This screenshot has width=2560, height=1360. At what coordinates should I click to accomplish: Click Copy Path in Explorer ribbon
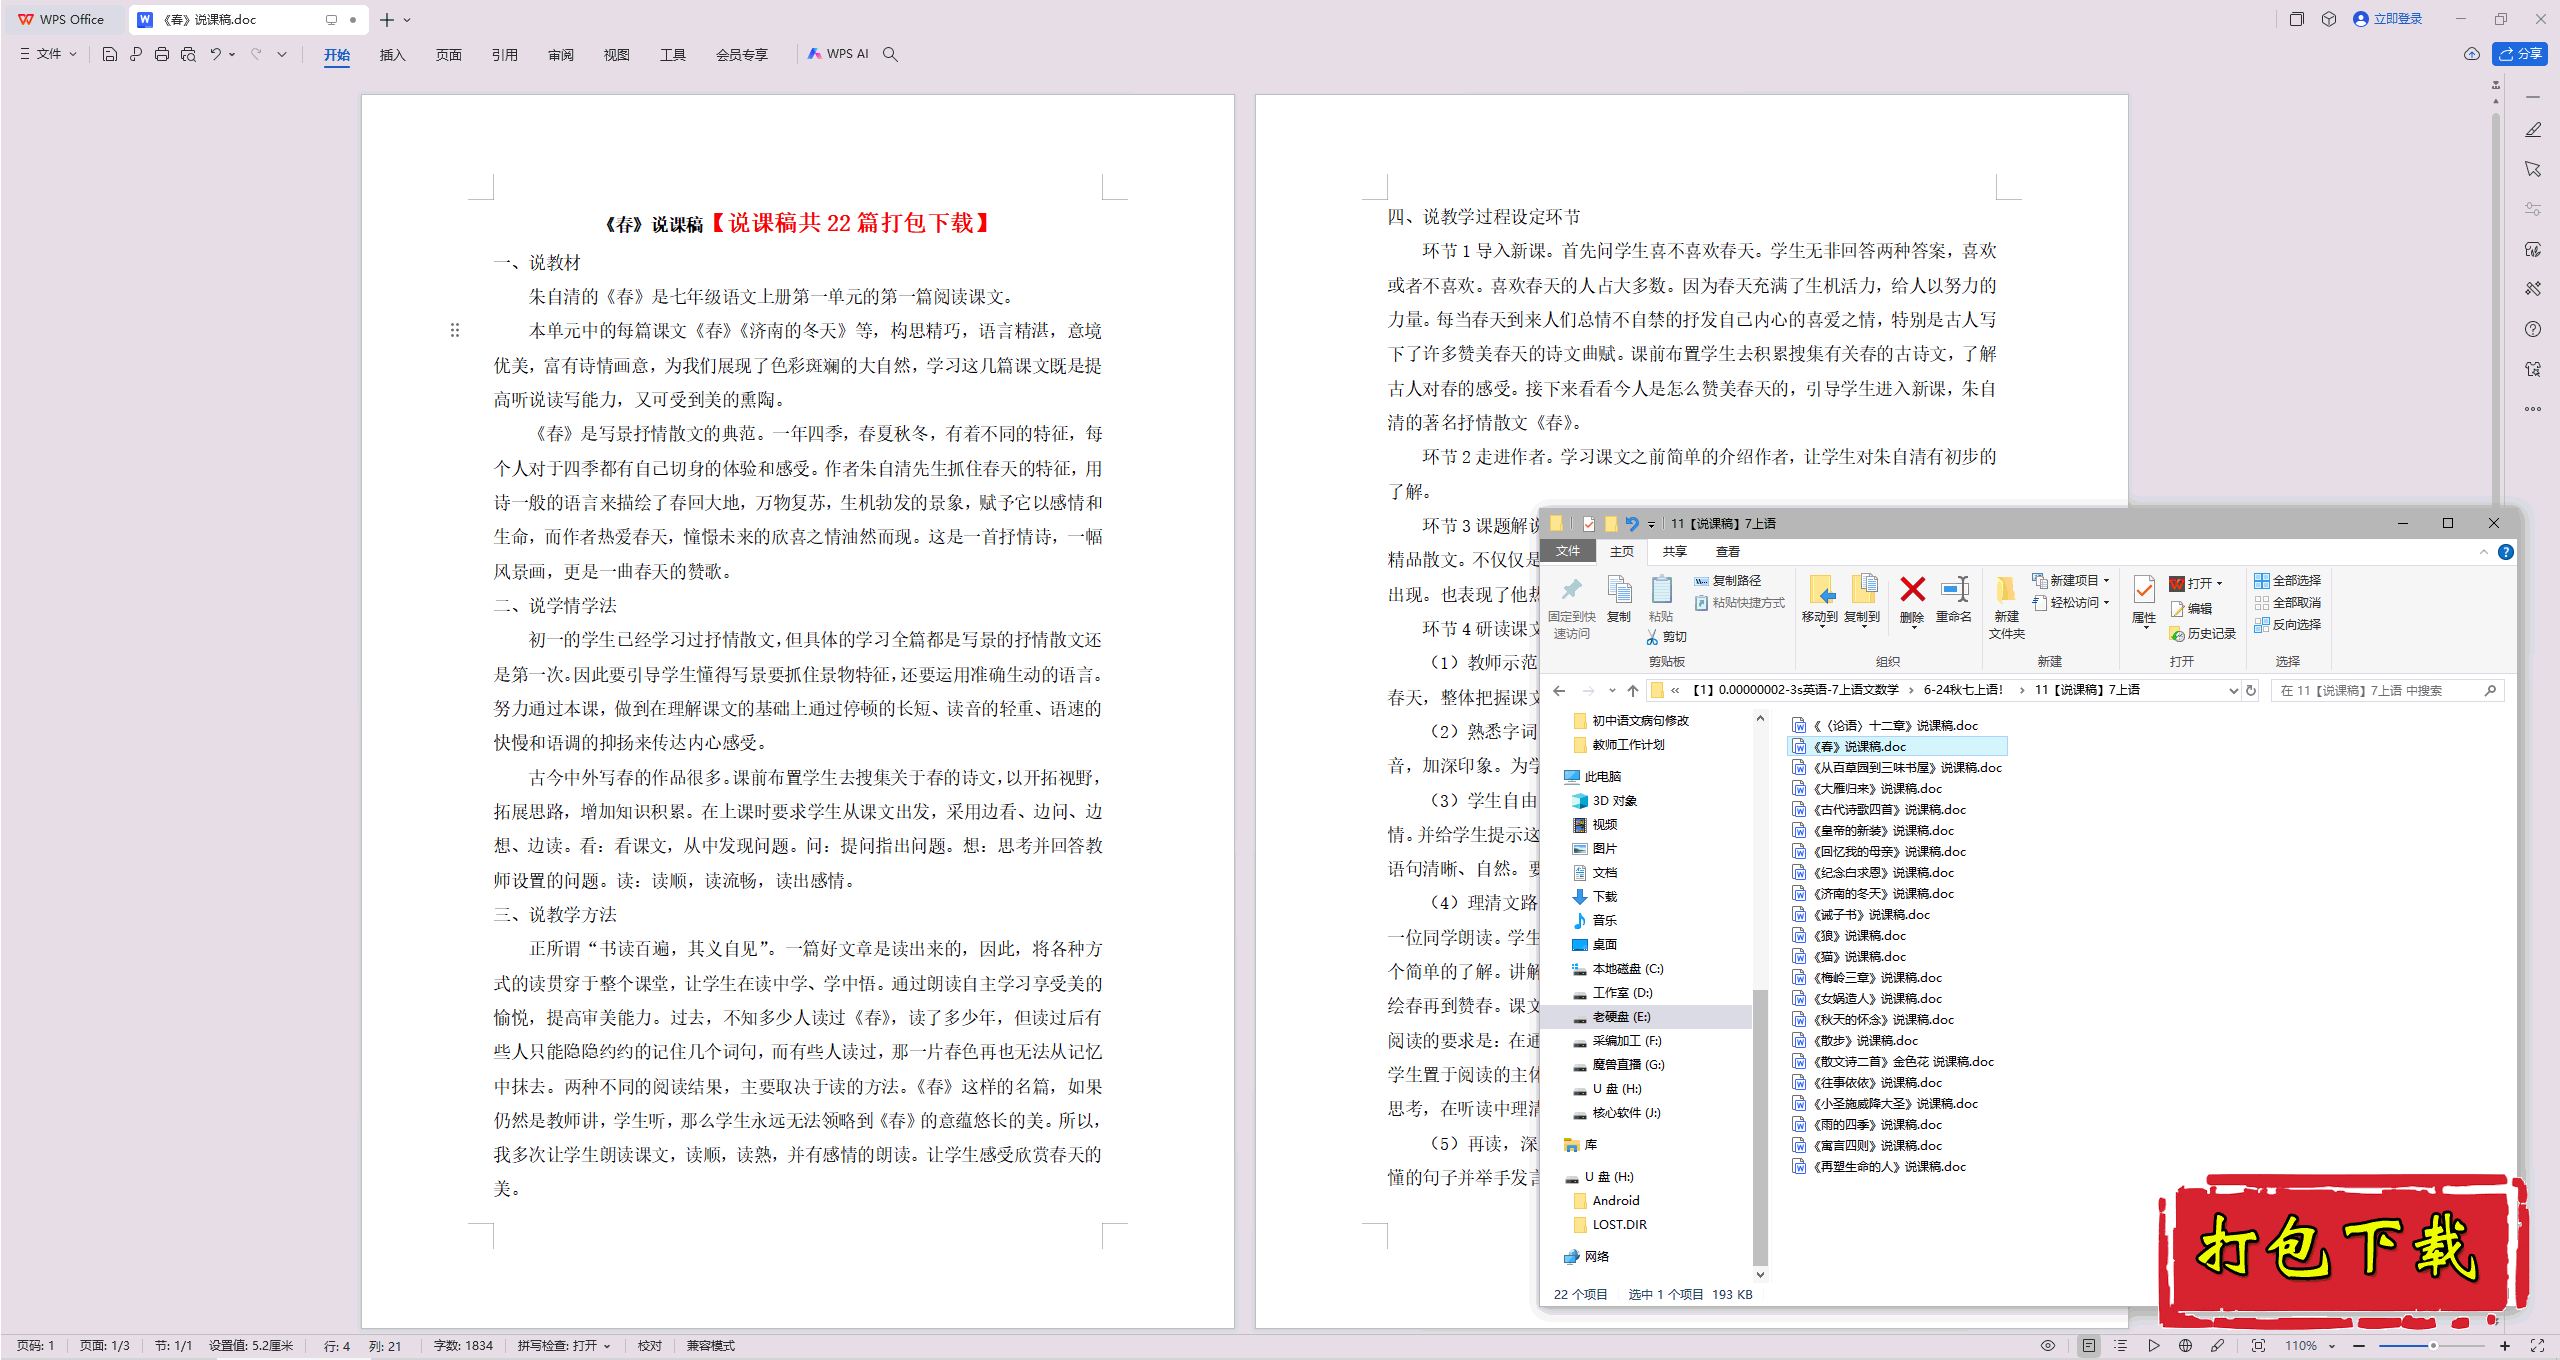click(1727, 581)
